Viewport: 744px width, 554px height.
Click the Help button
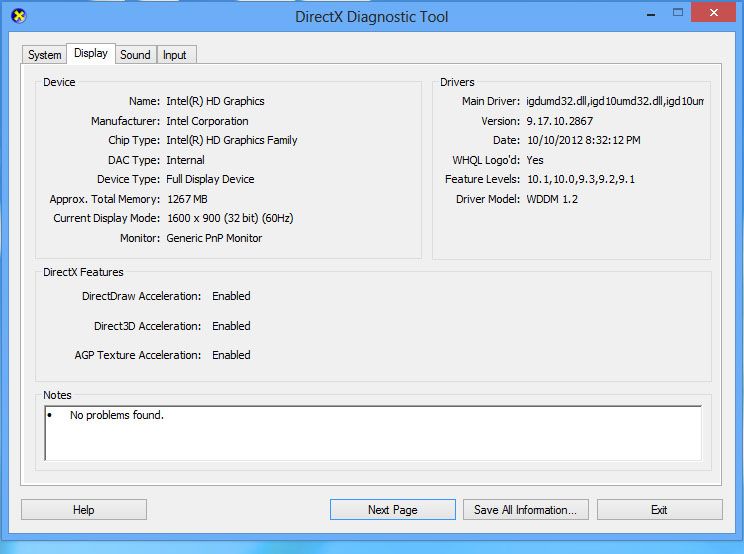click(84, 509)
